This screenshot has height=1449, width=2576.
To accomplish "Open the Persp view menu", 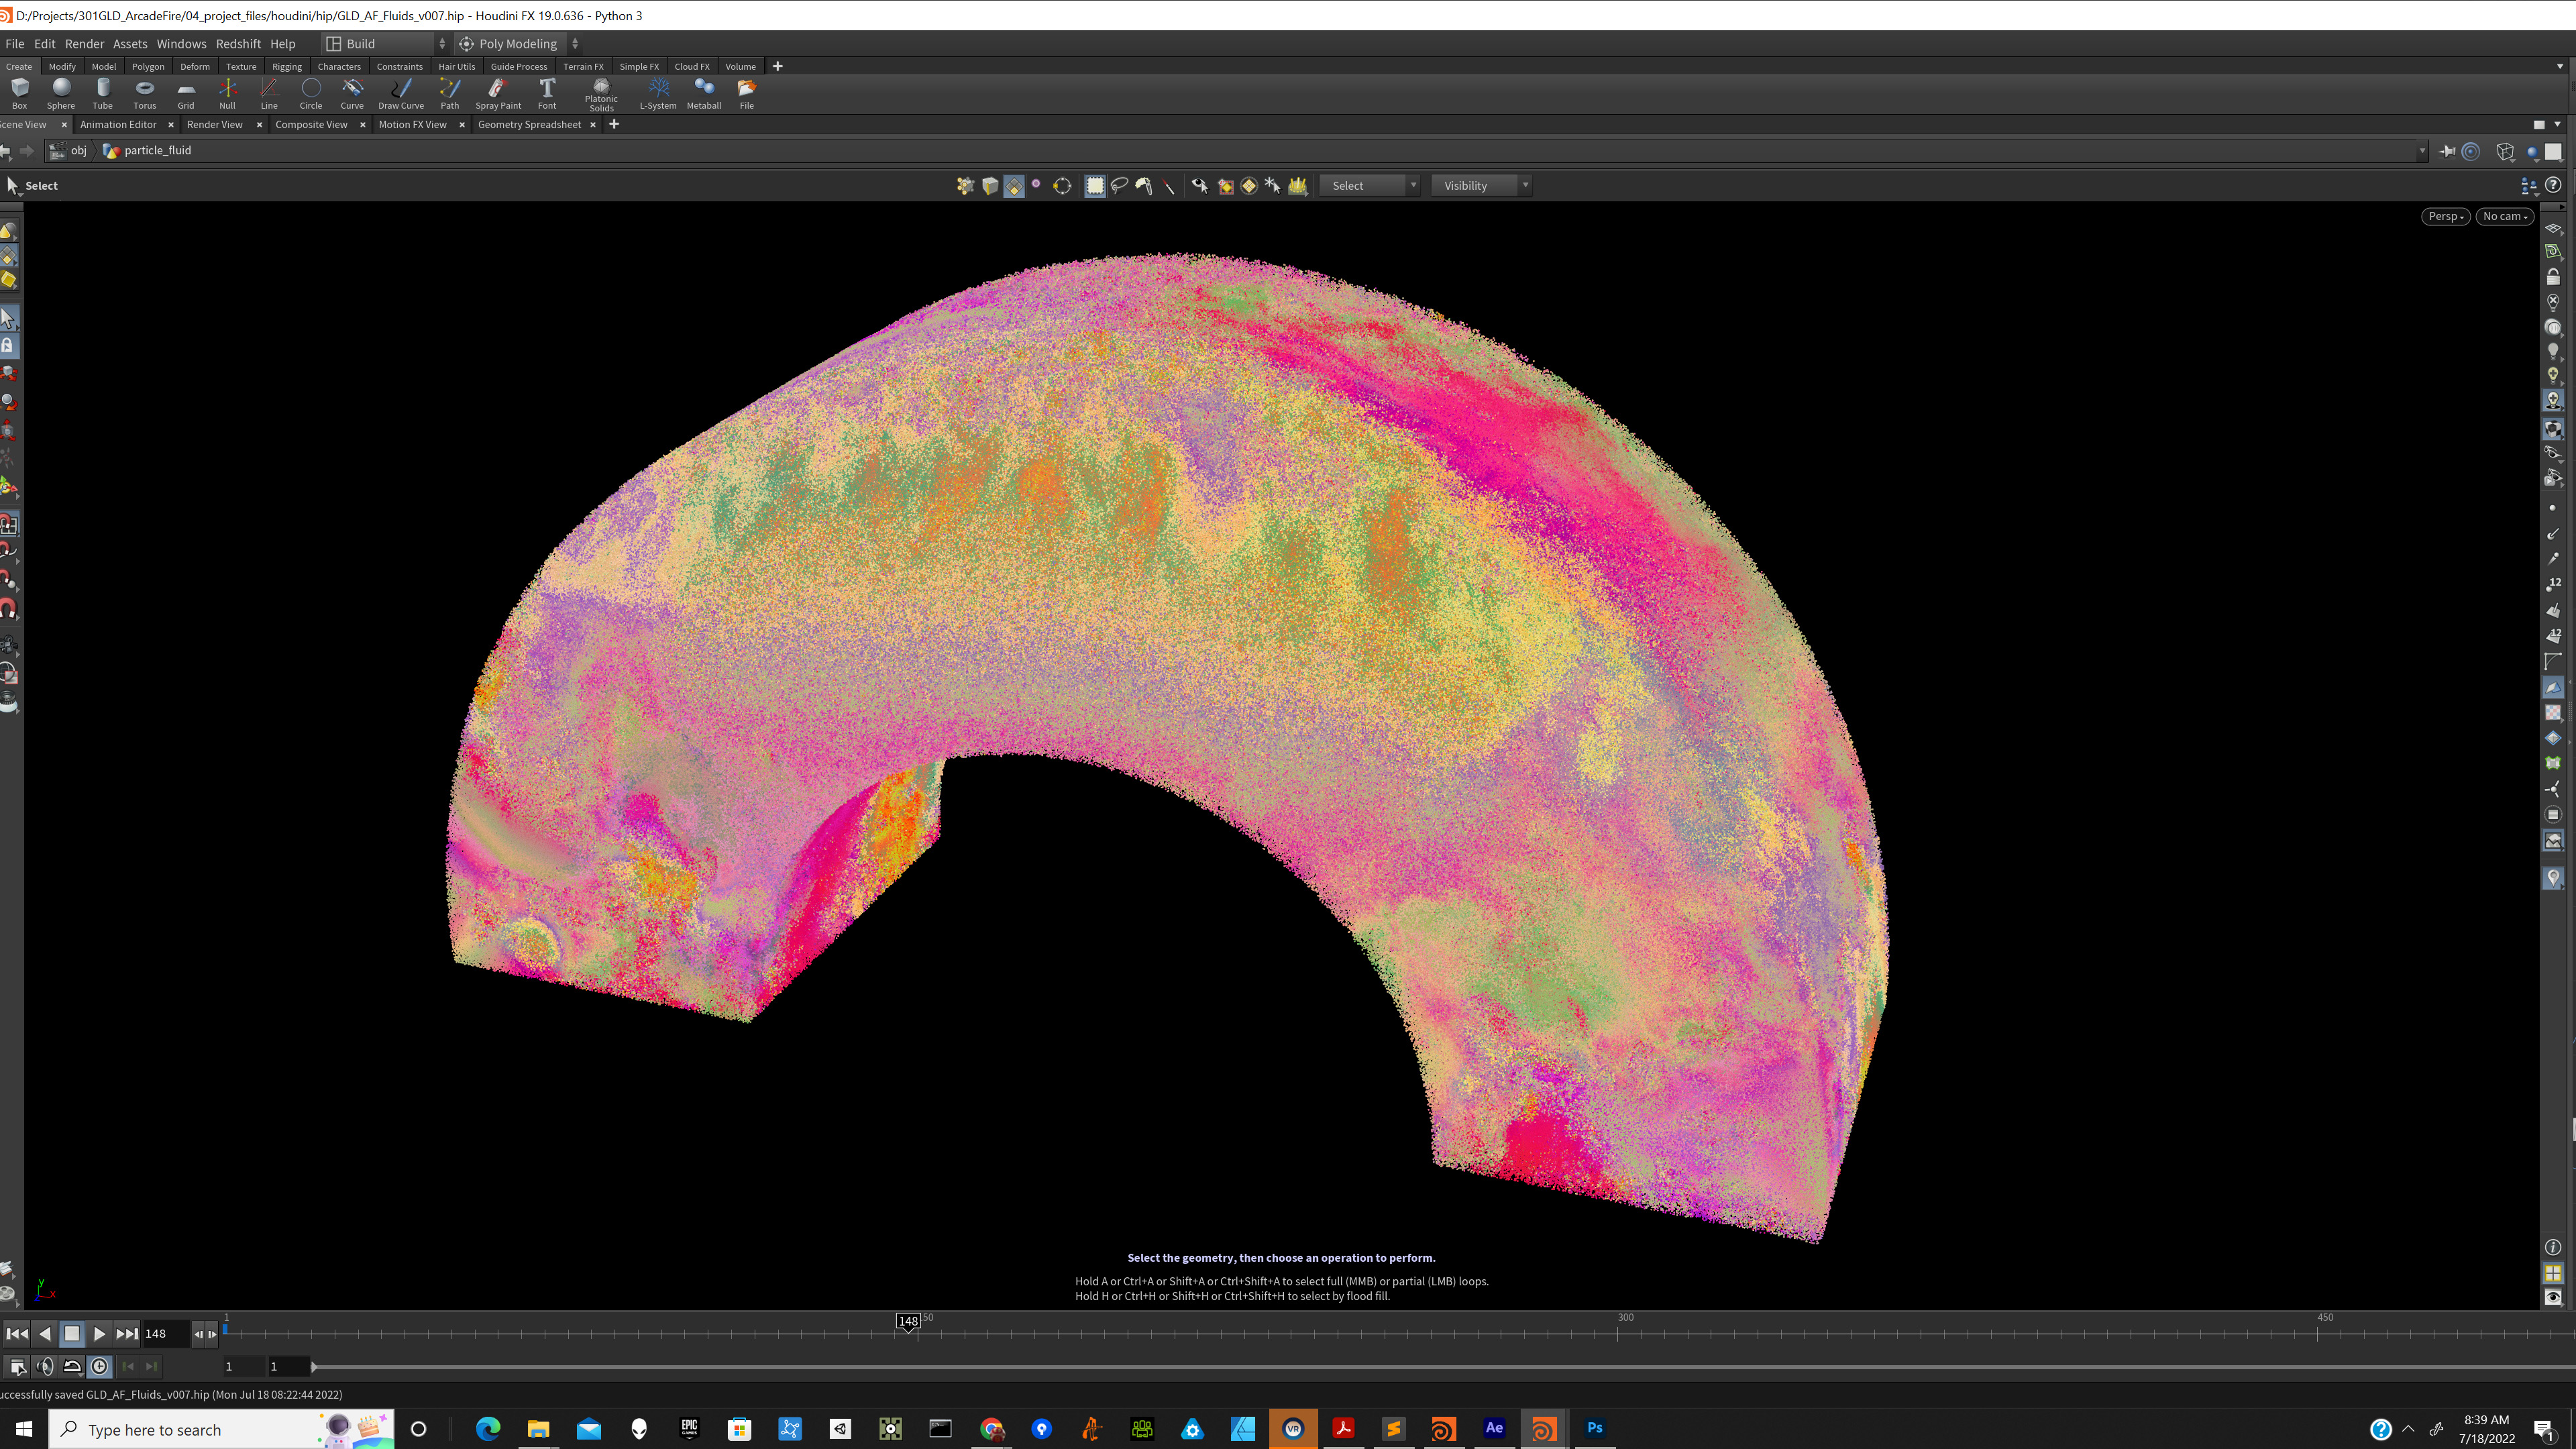I will pyautogui.click(x=2446, y=217).
